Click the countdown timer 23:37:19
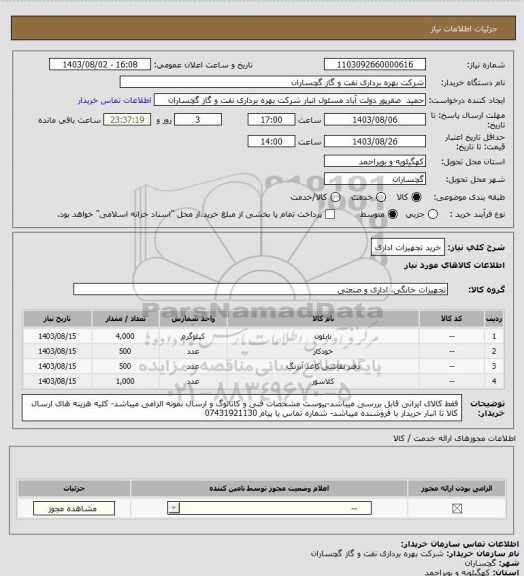This screenshot has height=576, width=524. pyautogui.click(x=127, y=120)
